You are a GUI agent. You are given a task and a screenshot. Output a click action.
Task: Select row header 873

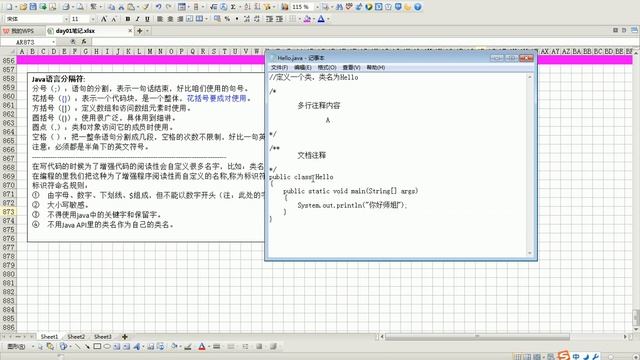(8, 211)
